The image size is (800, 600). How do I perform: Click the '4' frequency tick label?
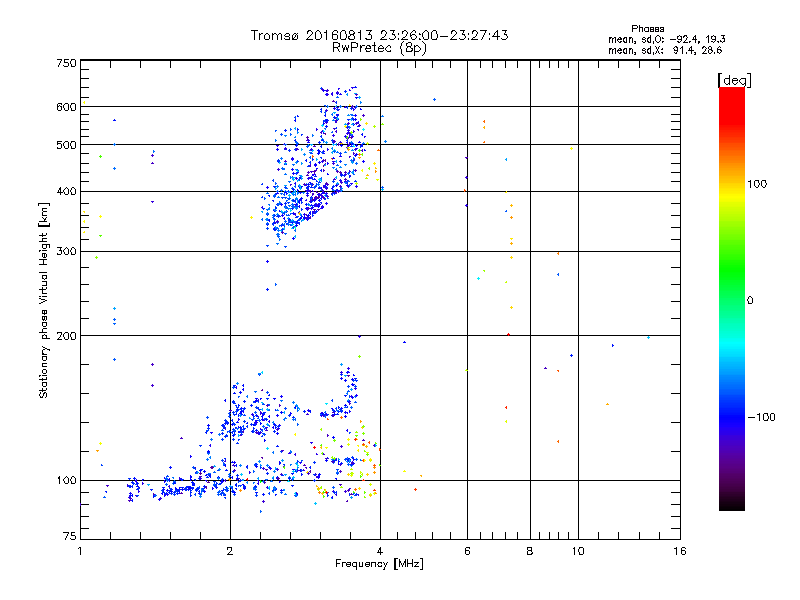(380, 551)
